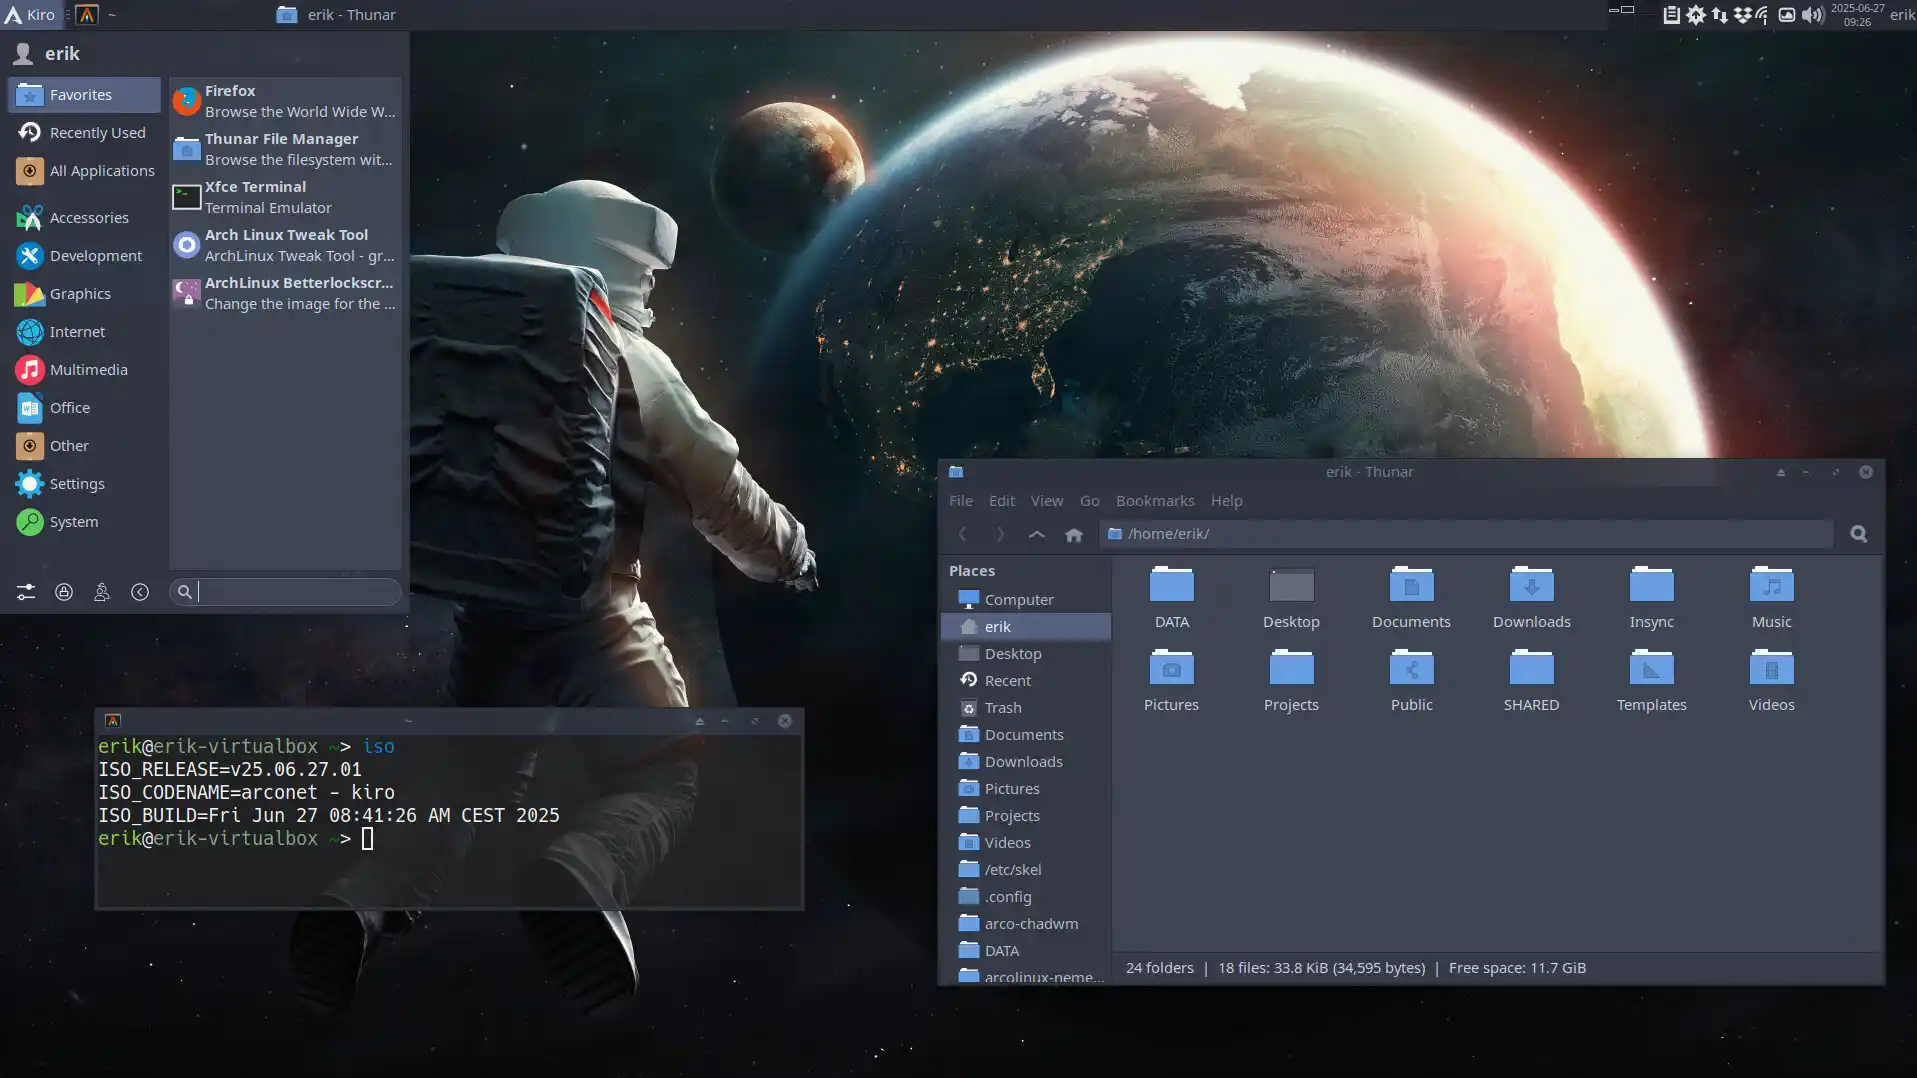
Task: Select Graphics category in app menu
Action: 79,293
